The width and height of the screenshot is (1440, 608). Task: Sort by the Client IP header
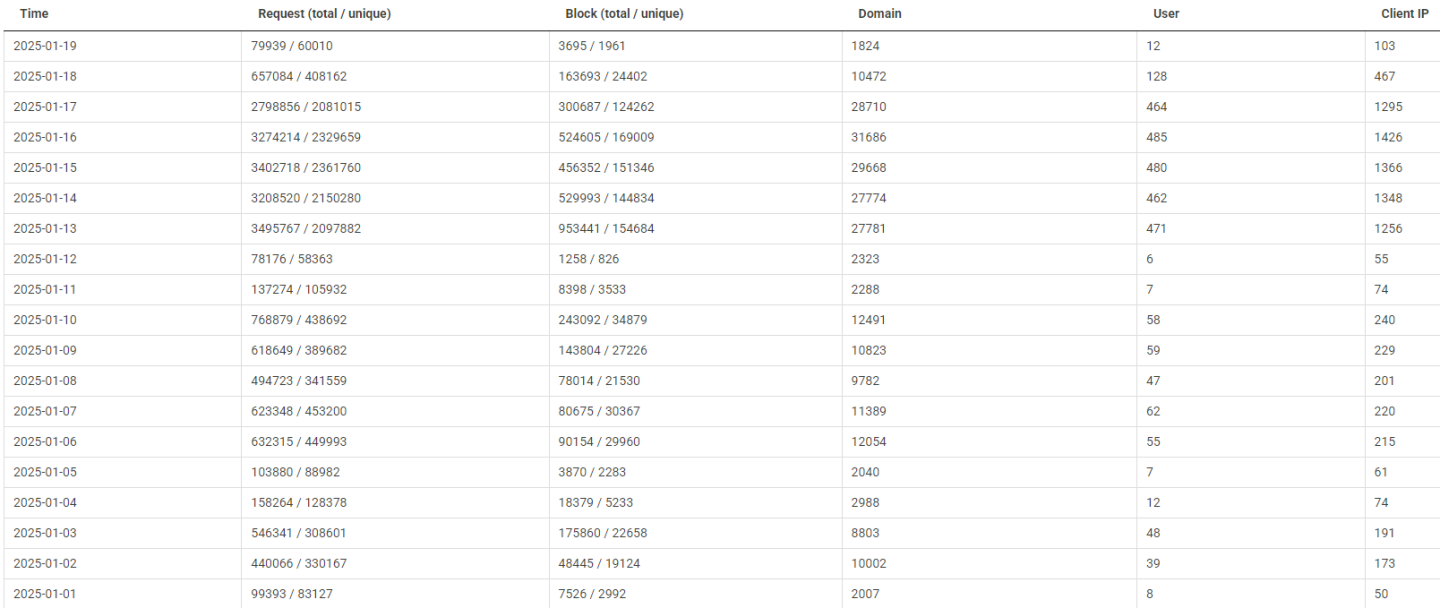pos(1404,14)
